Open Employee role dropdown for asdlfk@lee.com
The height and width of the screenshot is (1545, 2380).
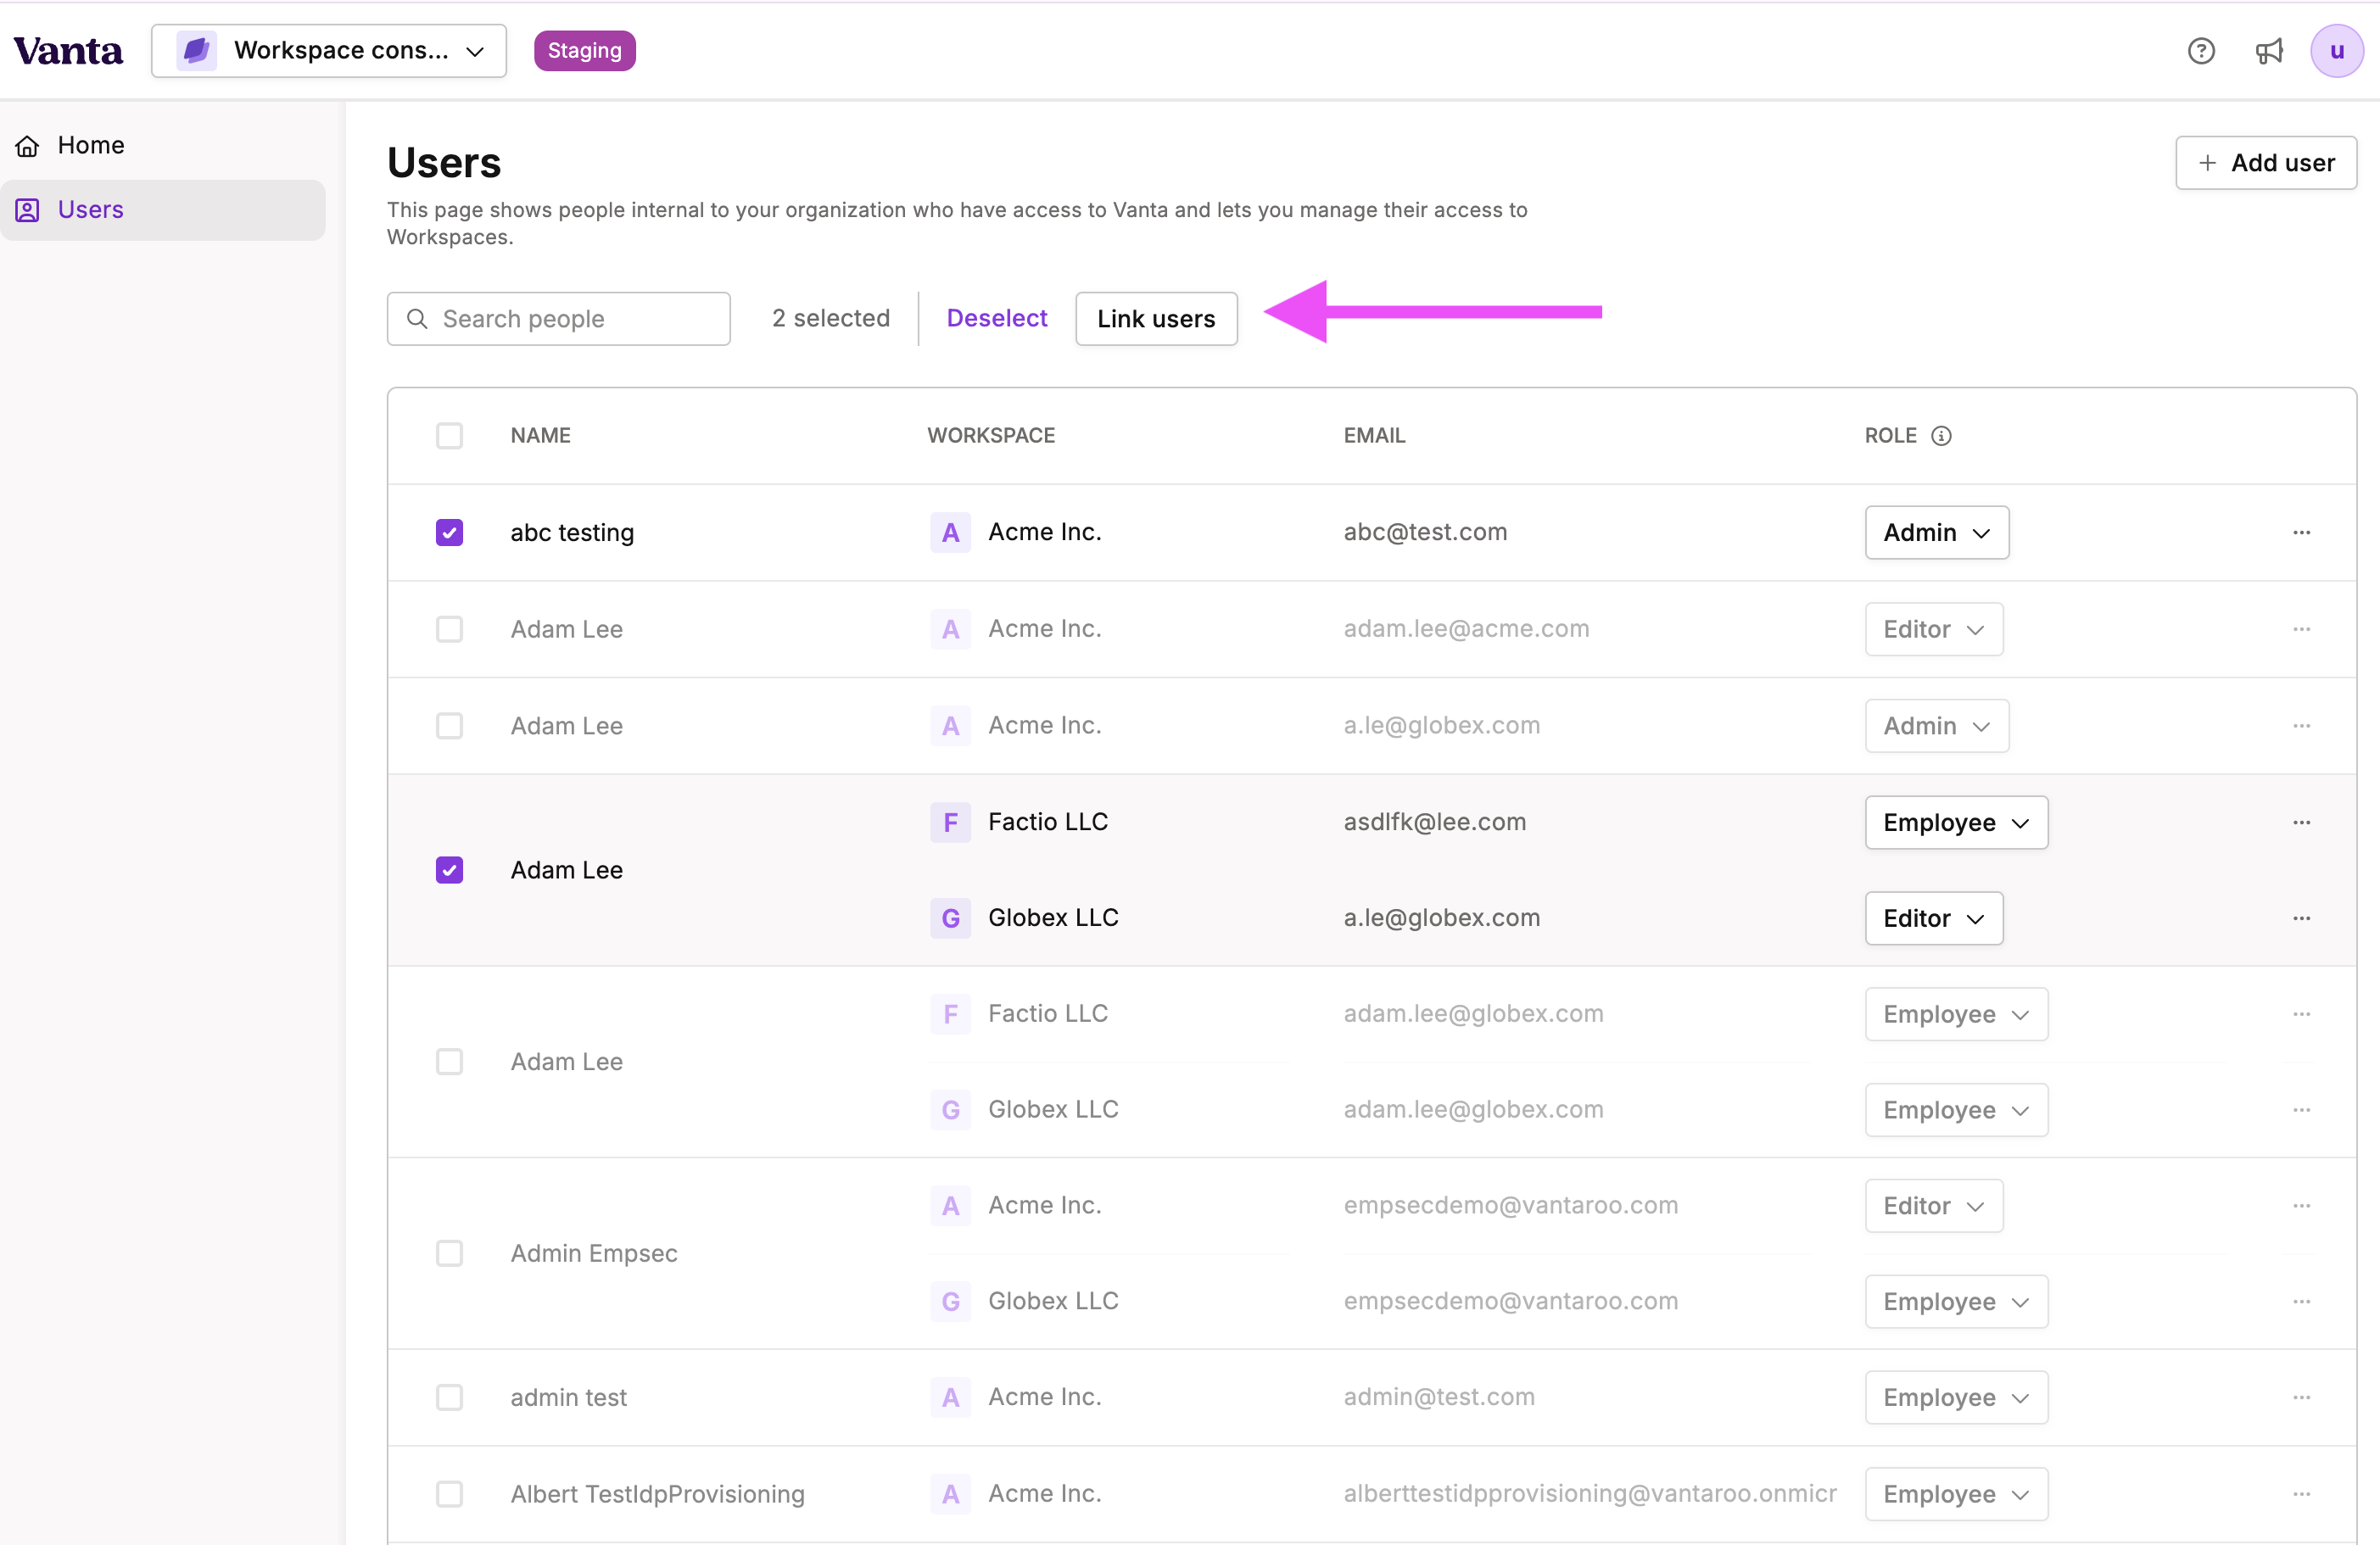click(x=1956, y=822)
